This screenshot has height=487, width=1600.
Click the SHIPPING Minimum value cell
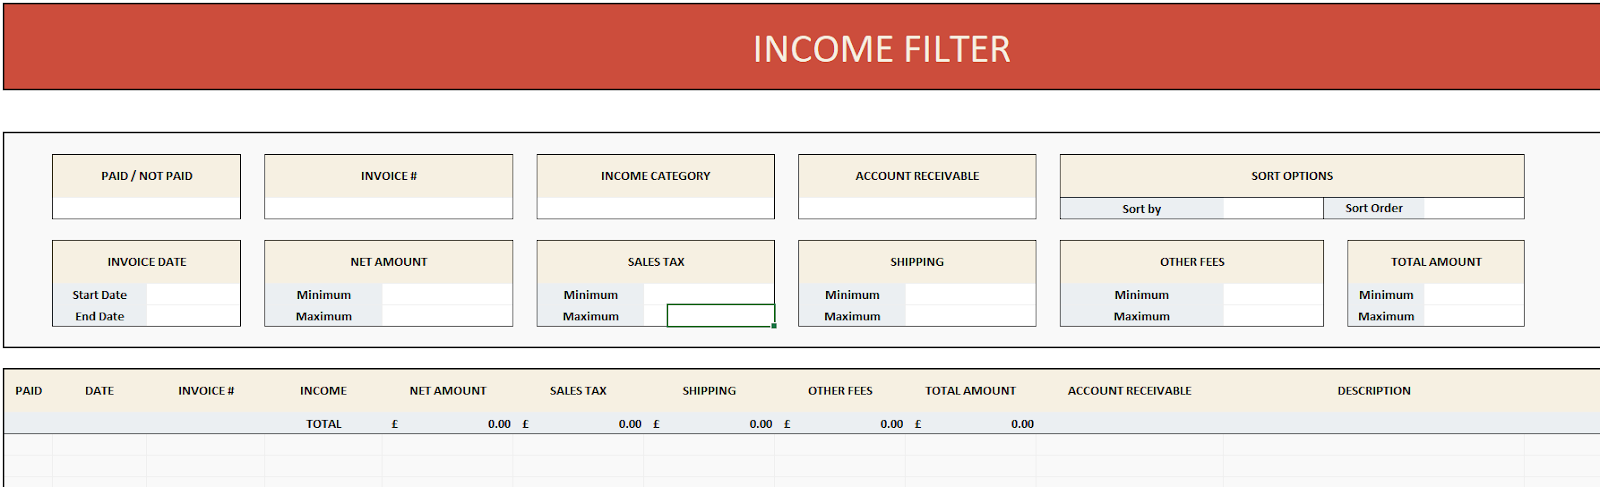(x=969, y=295)
